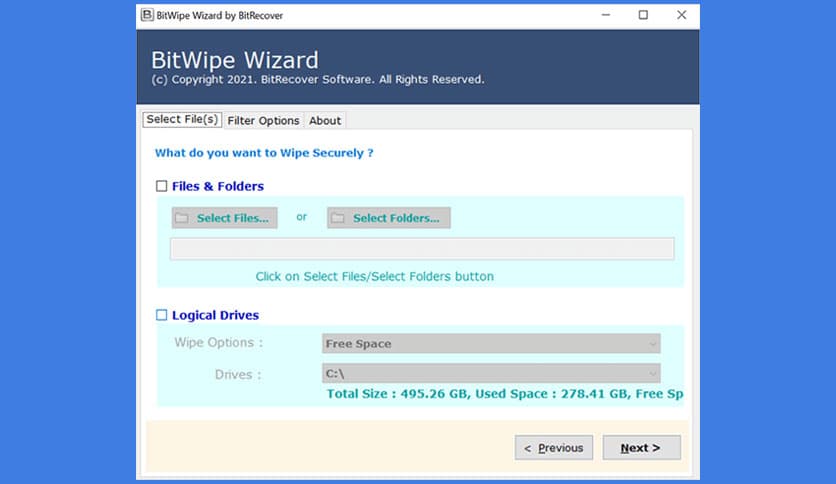The image size is (836, 484).
Task: Click the BitWipe app icon in title bar
Action: click(x=147, y=15)
